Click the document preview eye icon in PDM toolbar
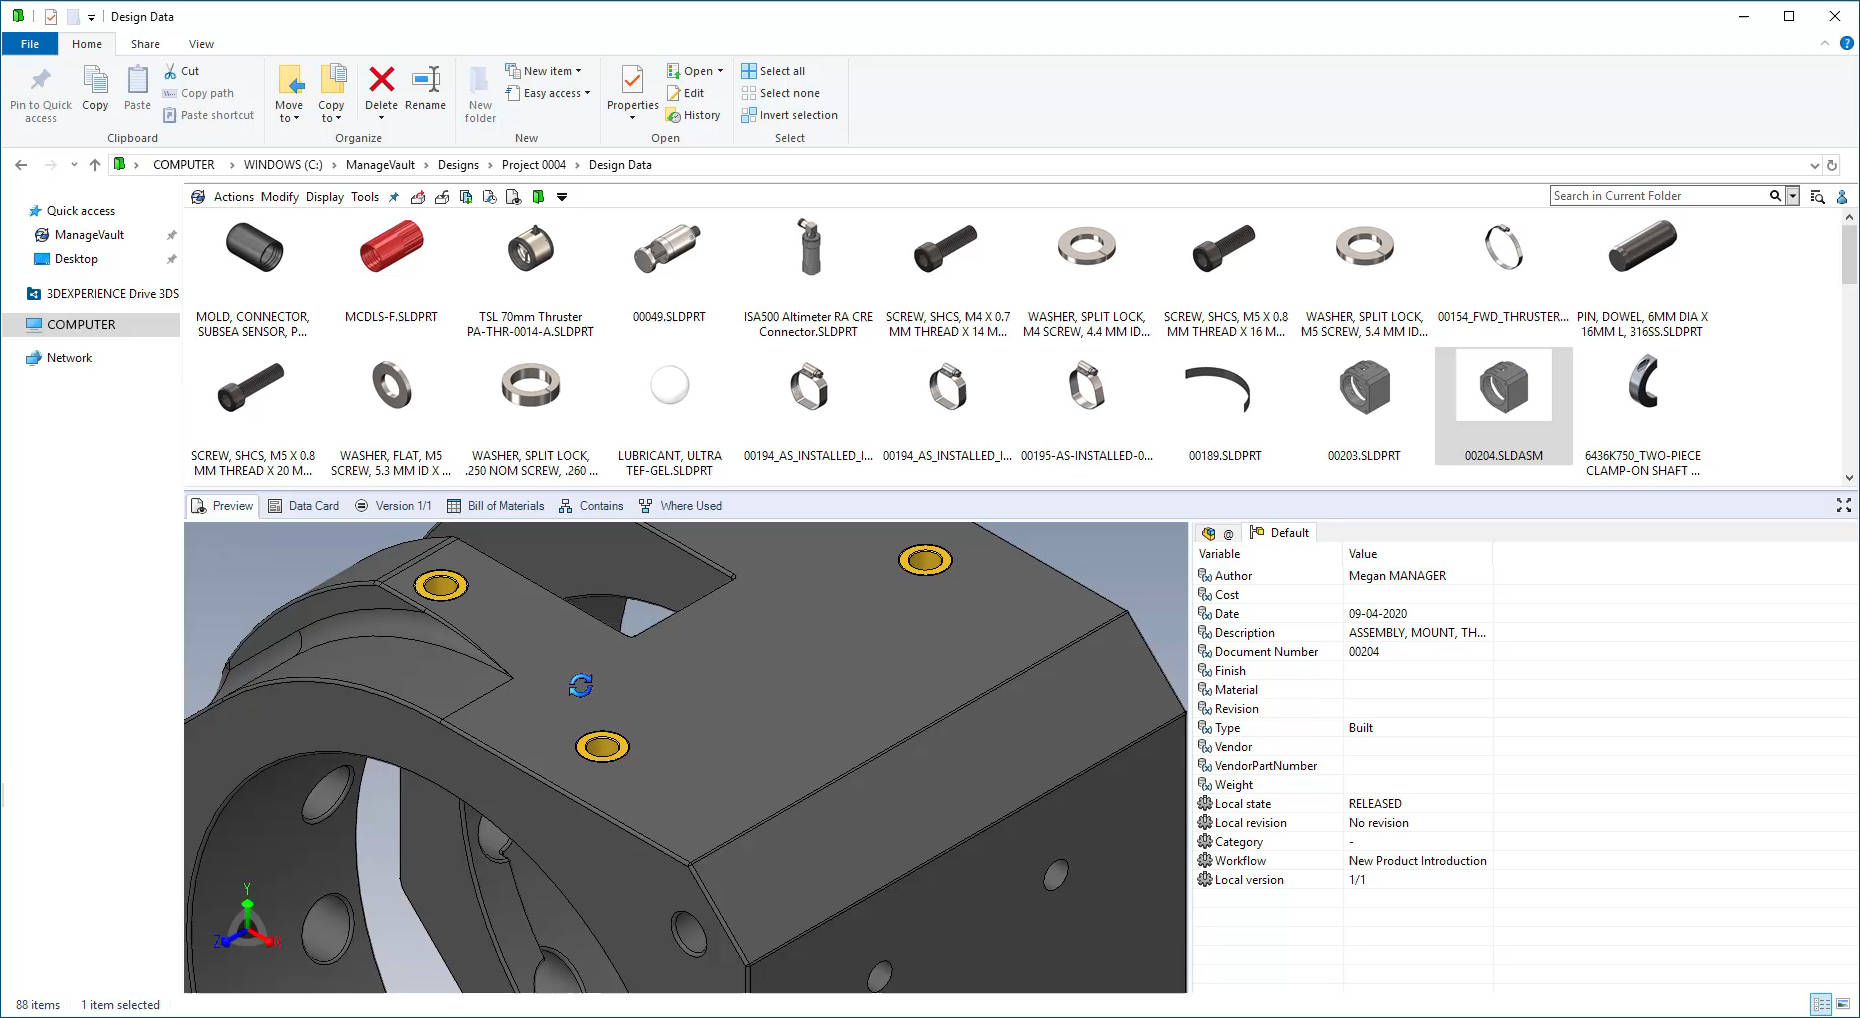This screenshot has width=1860, height=1018. 513,197
